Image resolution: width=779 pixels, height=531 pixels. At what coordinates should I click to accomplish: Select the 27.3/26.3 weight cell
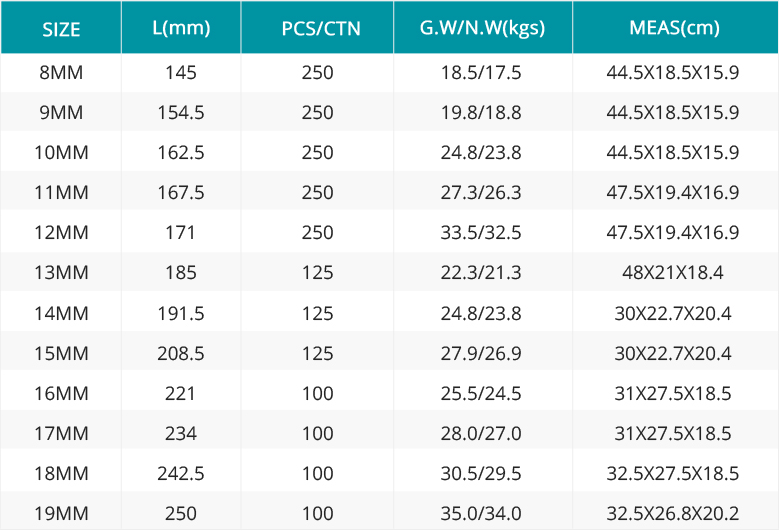(x=483, y=192)
